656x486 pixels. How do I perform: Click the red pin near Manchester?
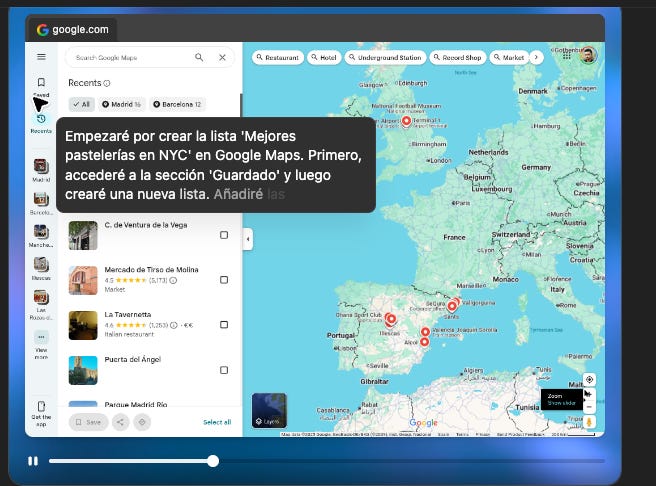[406, 121]
